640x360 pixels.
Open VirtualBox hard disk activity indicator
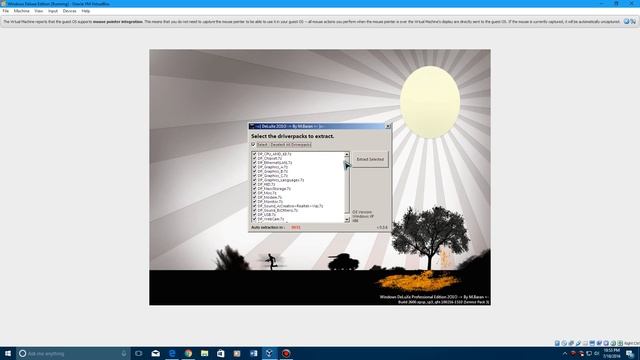557,343
